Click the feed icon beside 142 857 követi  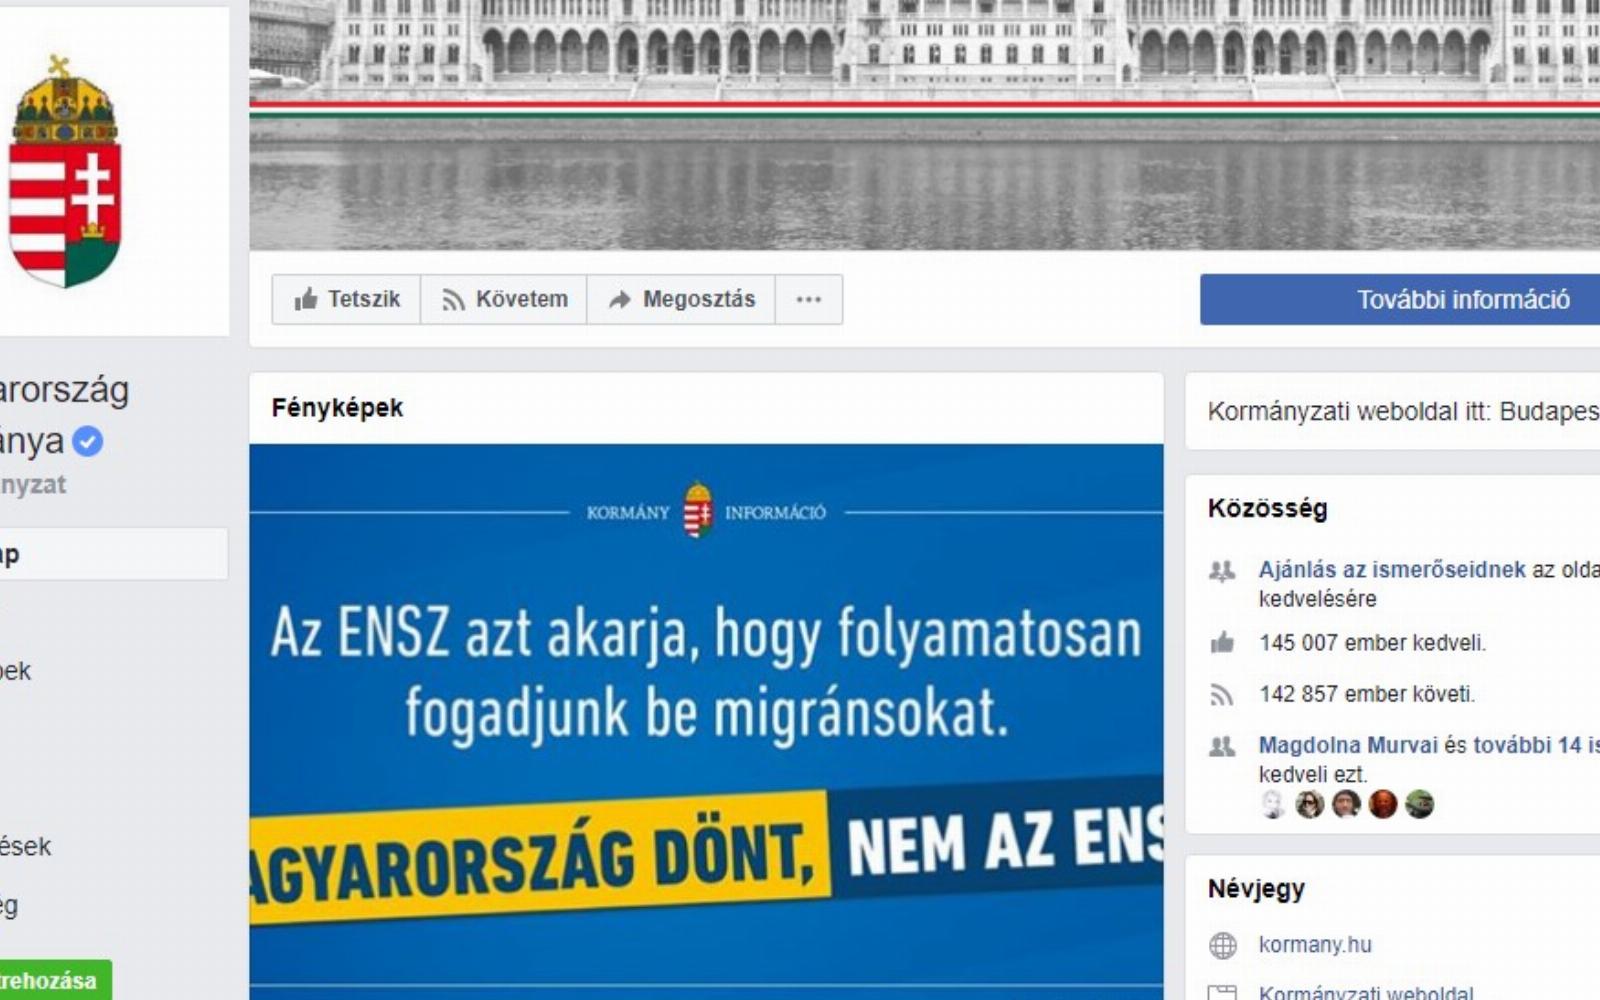(1222, 694)
